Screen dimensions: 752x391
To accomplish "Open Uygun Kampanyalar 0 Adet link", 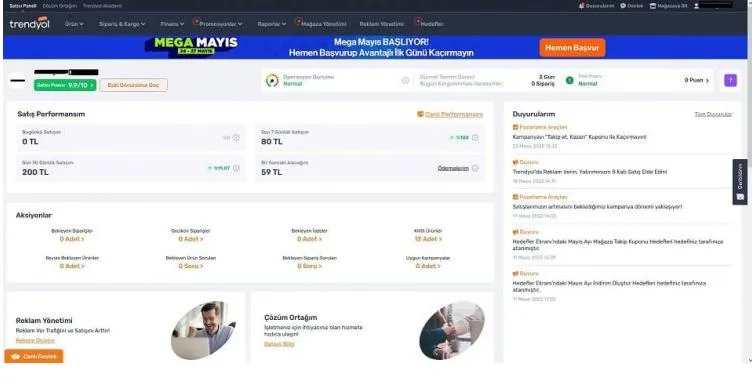I will point(428,266).
